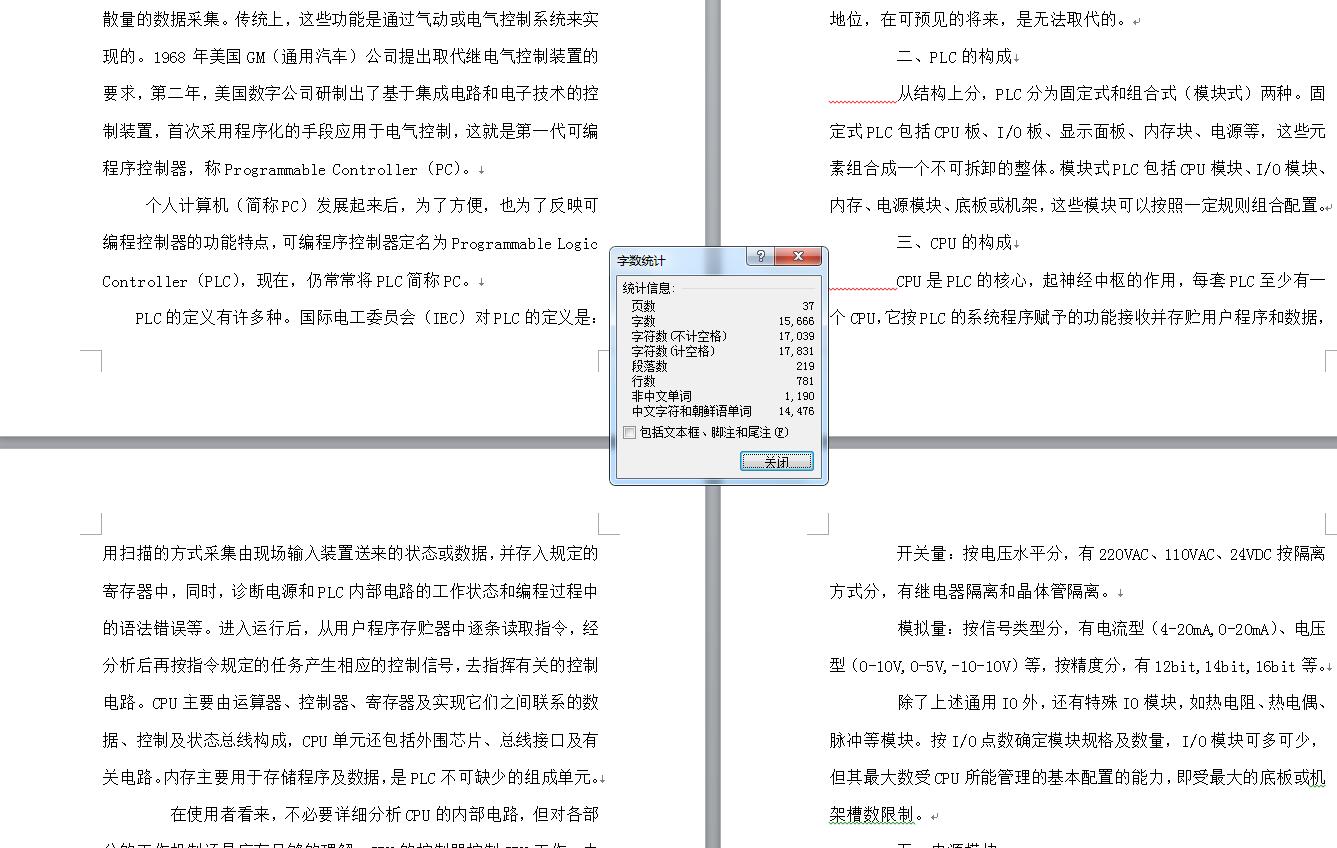
Task: Click the 字符数(计空格) 17,831 row
Action: (722, 351)
